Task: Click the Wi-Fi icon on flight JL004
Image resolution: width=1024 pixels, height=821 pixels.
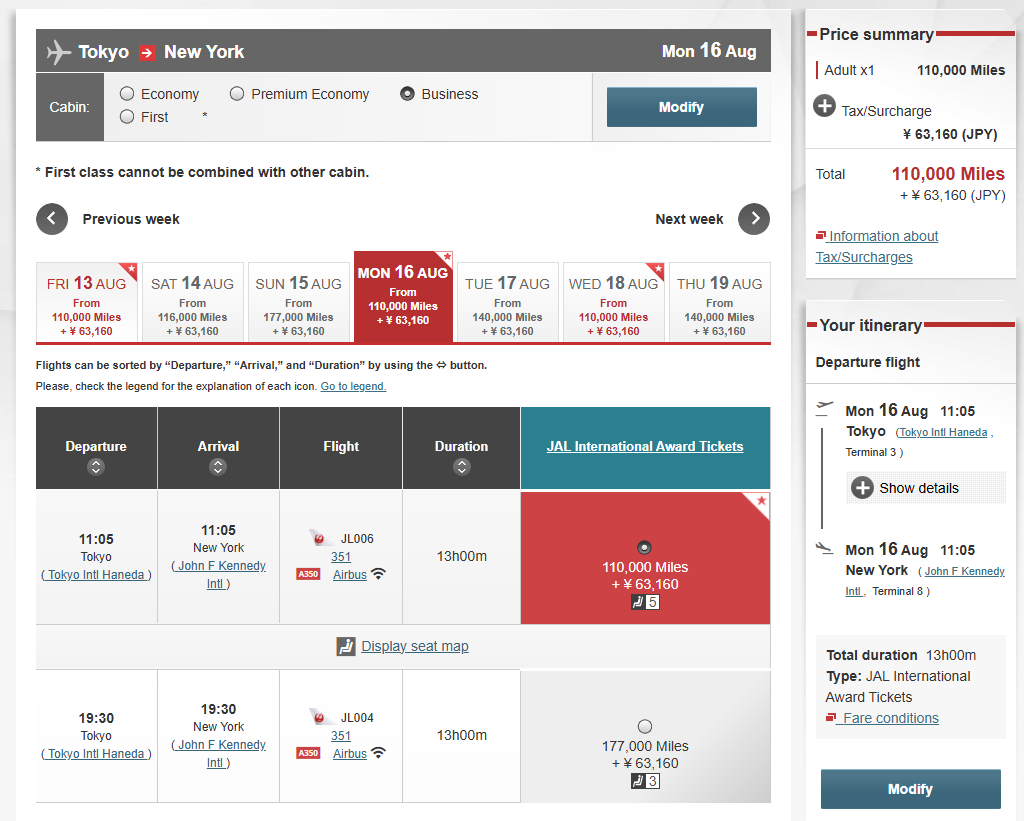Action: tap(378, 753)
